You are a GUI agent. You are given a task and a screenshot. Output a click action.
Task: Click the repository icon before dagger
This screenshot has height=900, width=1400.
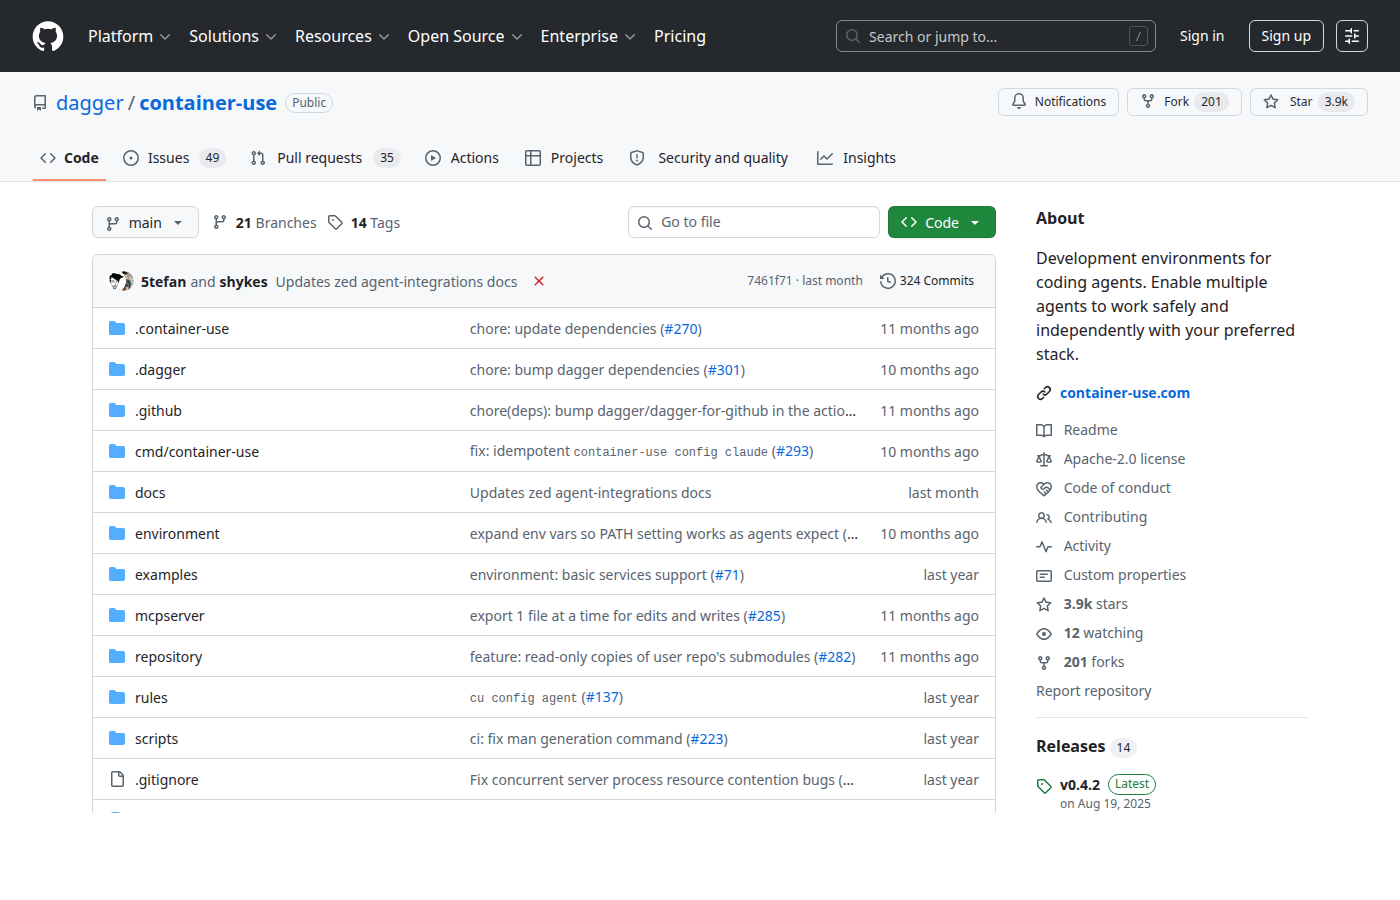tap(40, 103)
